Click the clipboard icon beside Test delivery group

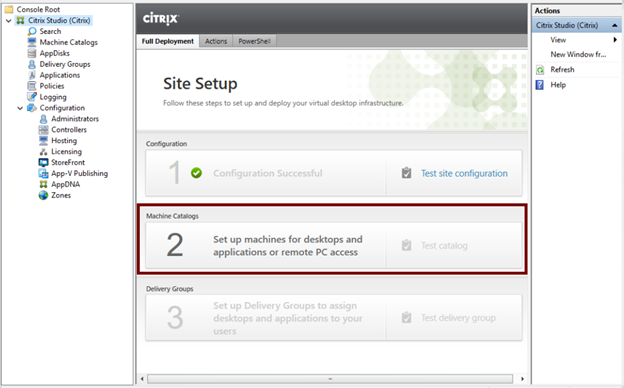(x=406, y=318)
